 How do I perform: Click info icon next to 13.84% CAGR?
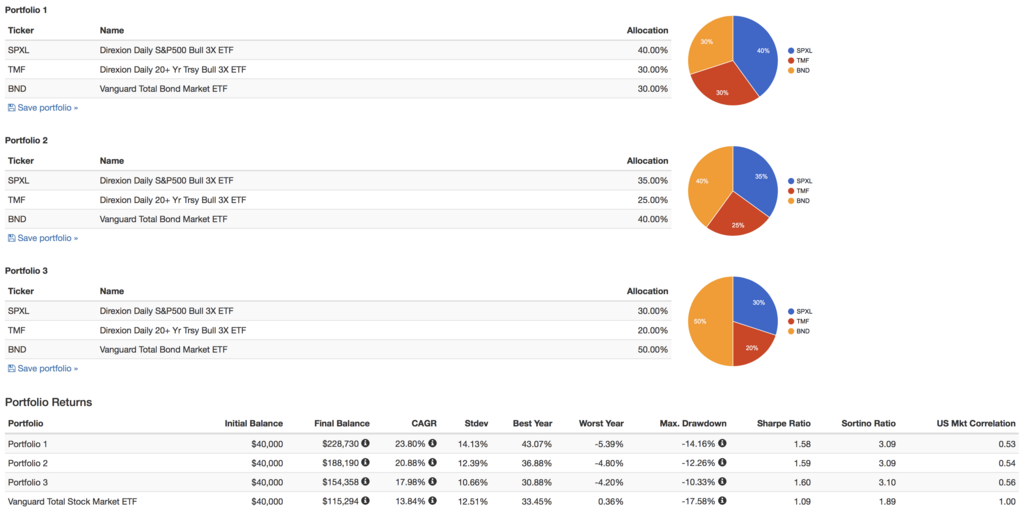[x=432, y=501]
